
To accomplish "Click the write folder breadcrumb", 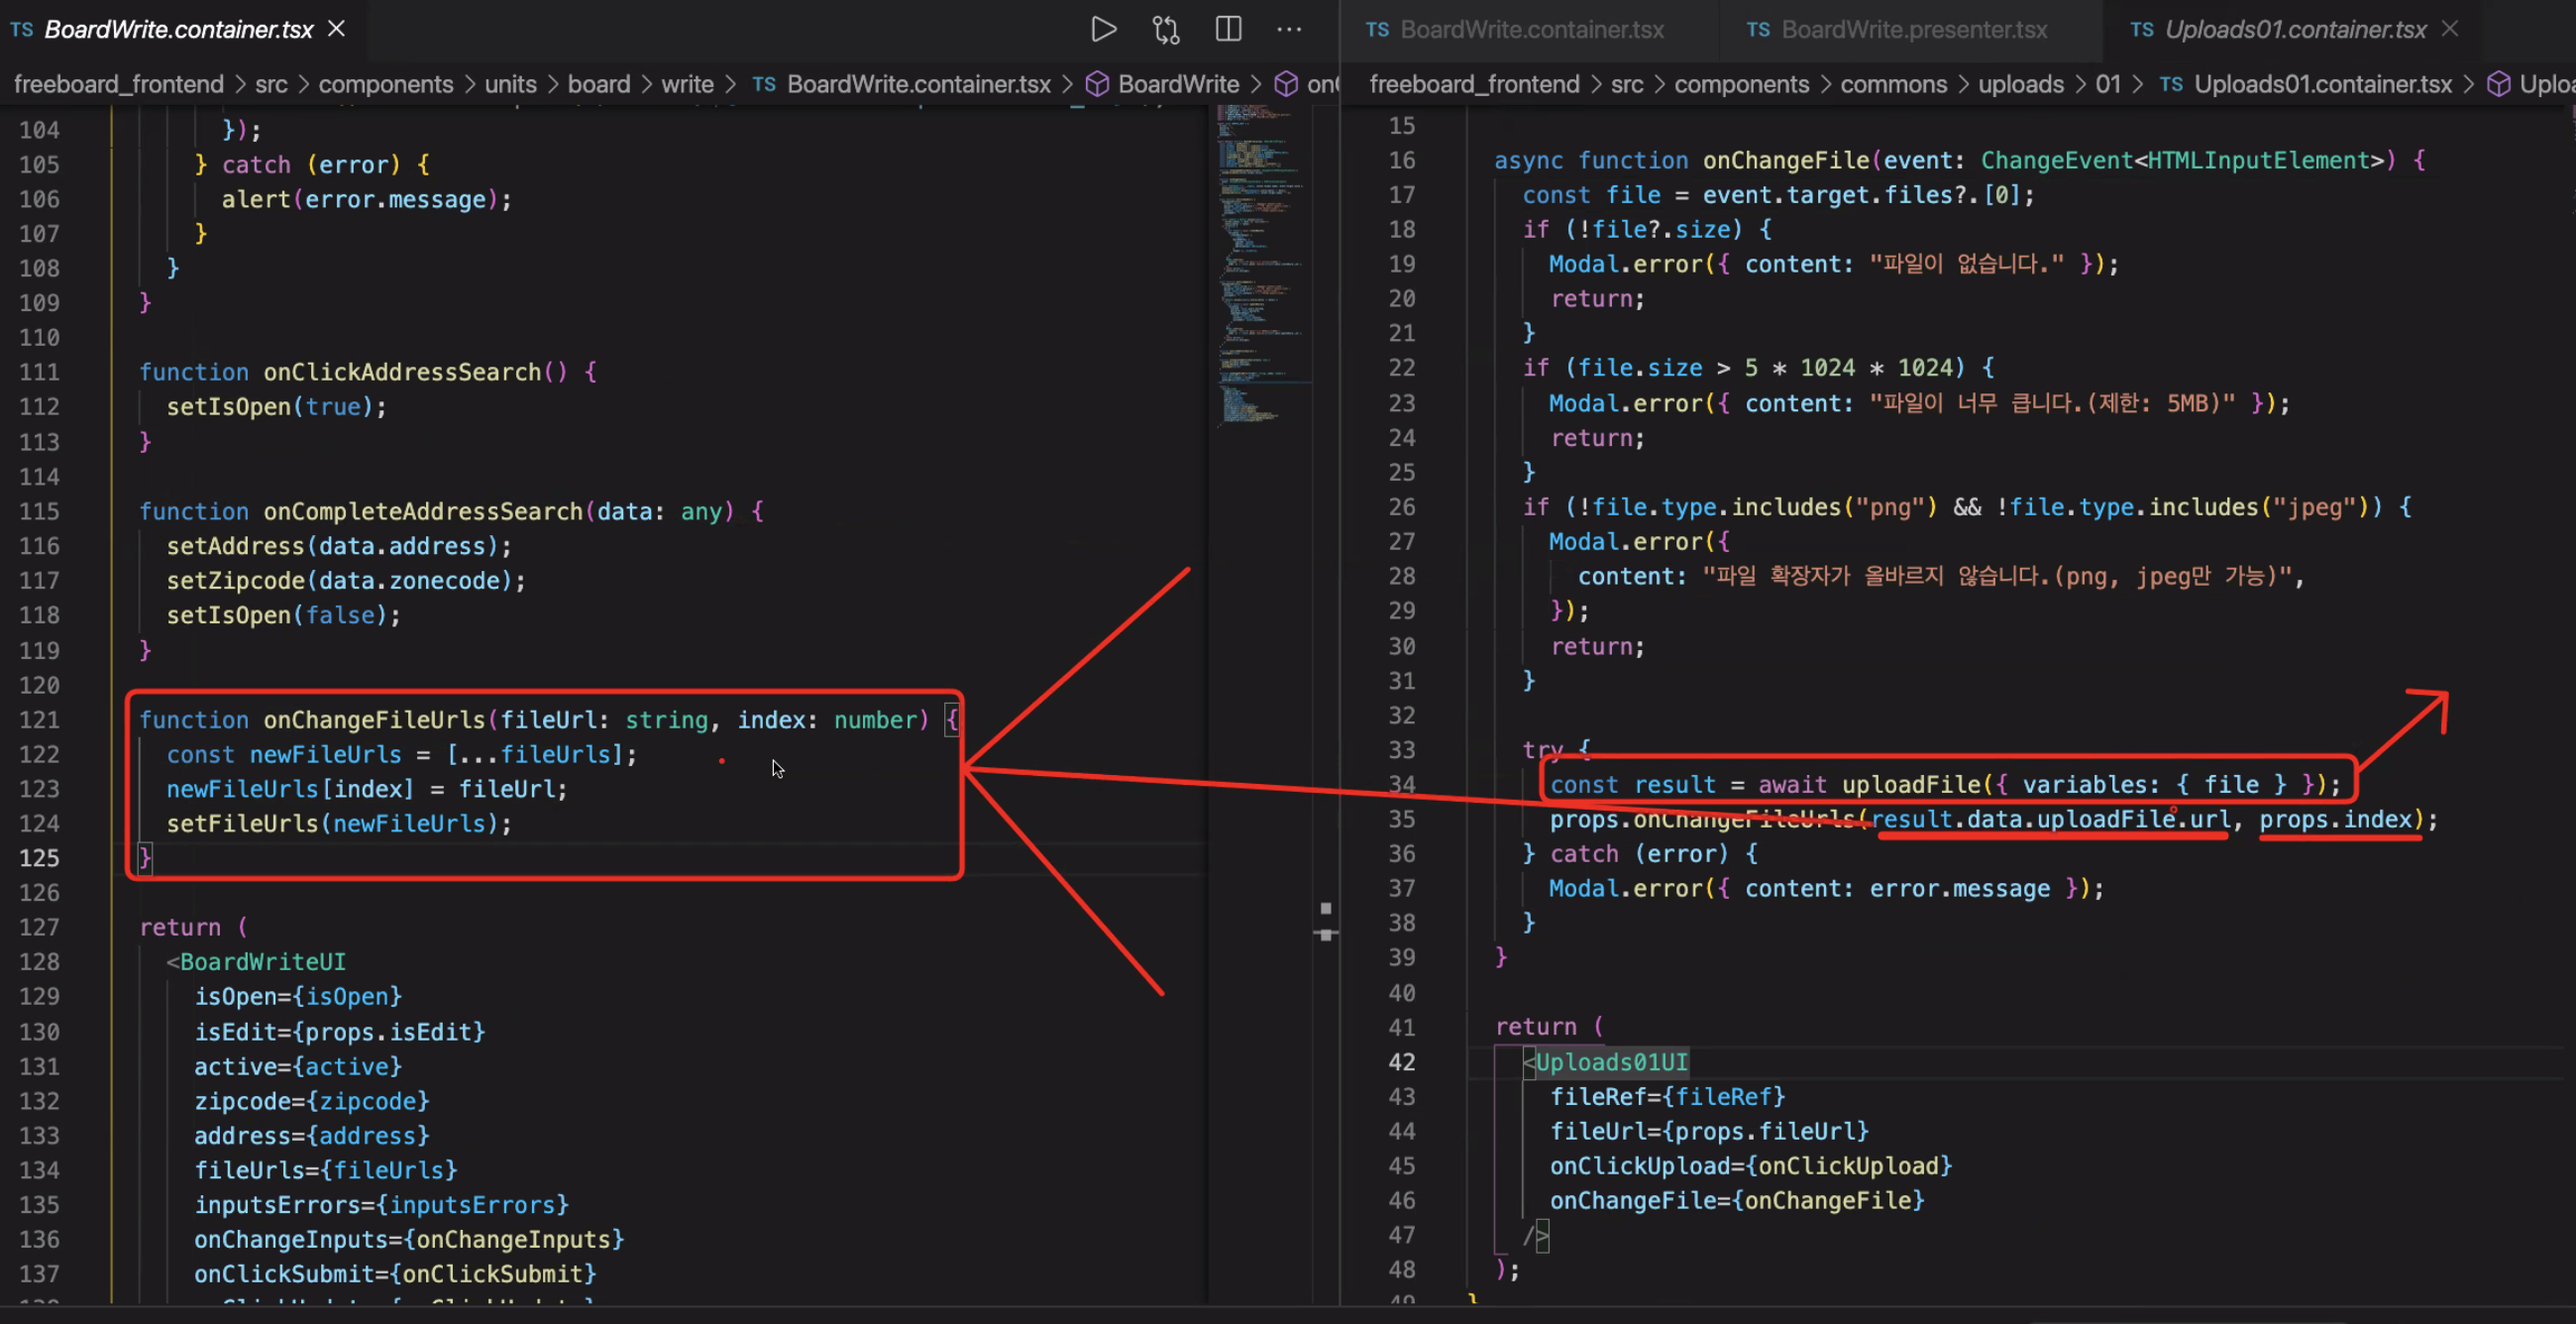I will 687,84.
